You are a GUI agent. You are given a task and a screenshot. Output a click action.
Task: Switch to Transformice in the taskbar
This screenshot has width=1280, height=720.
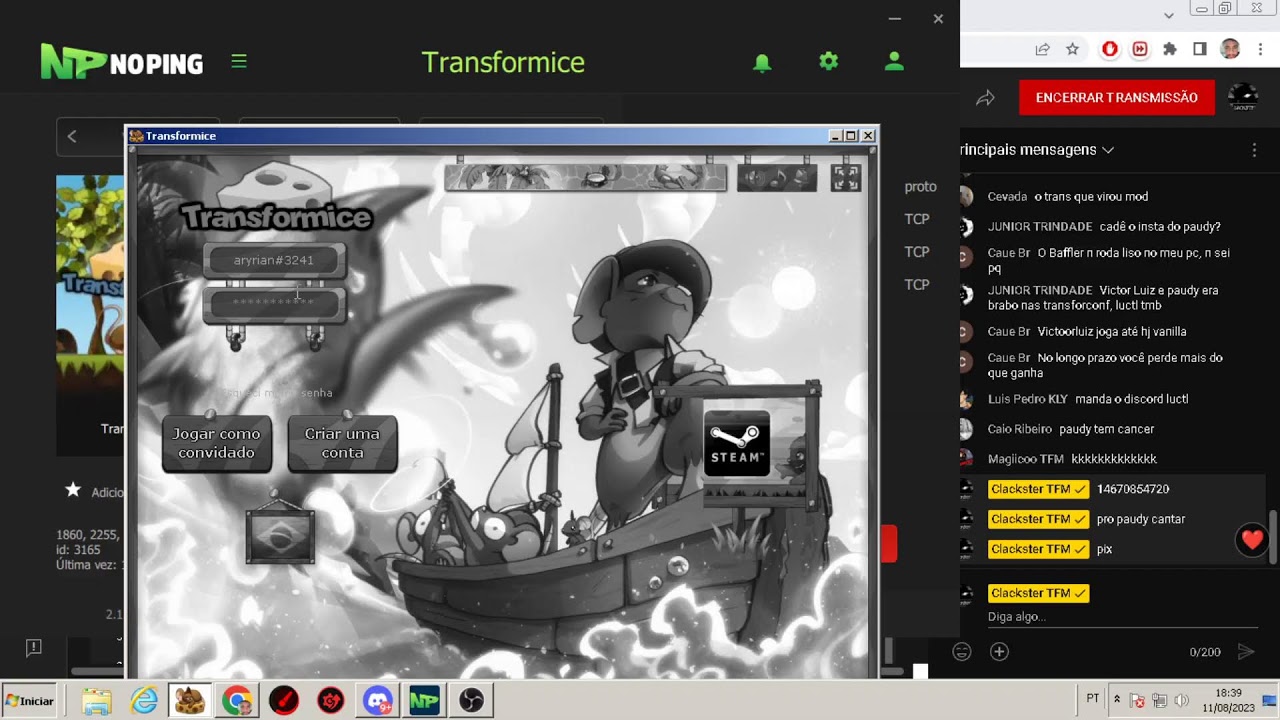pos(189,701)
